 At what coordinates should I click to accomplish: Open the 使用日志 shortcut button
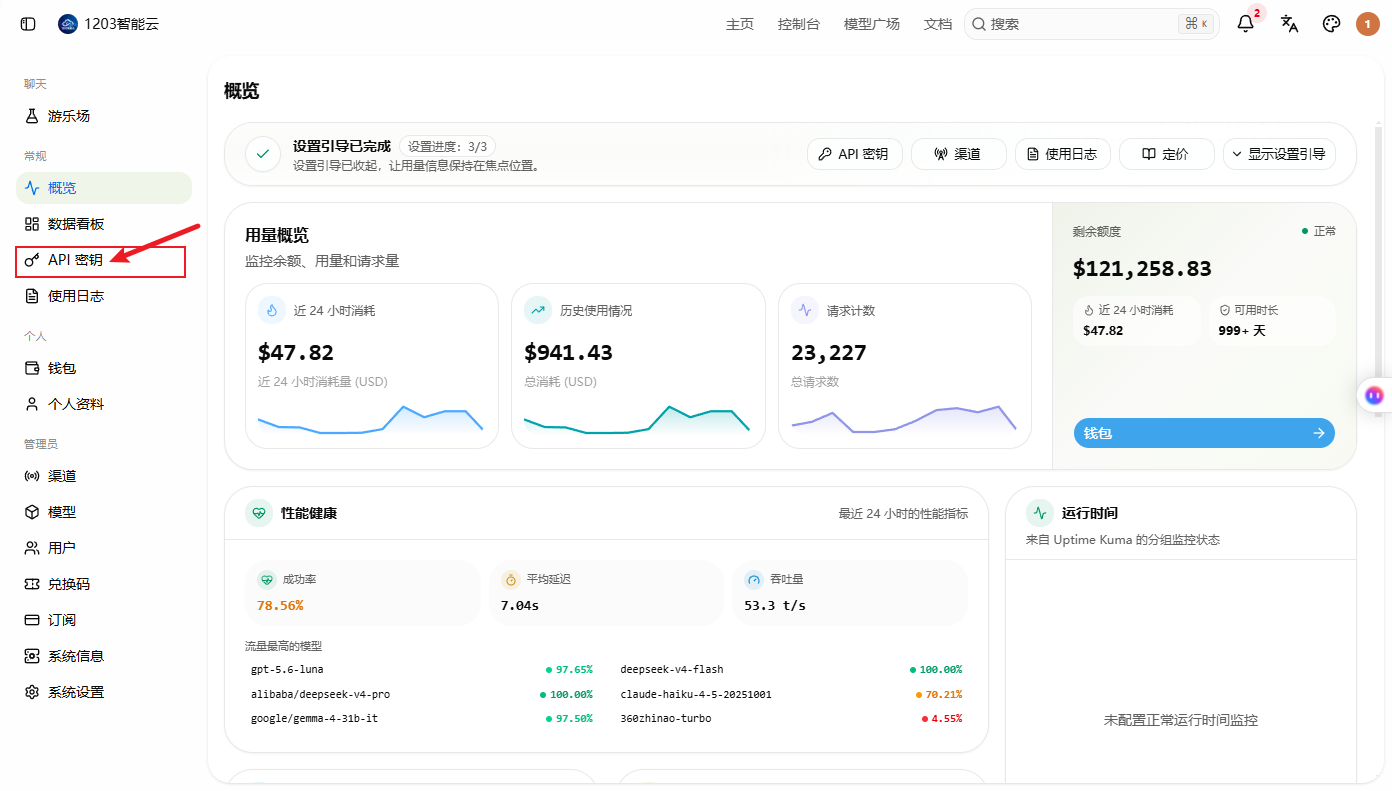click(x=1063, y=154)
